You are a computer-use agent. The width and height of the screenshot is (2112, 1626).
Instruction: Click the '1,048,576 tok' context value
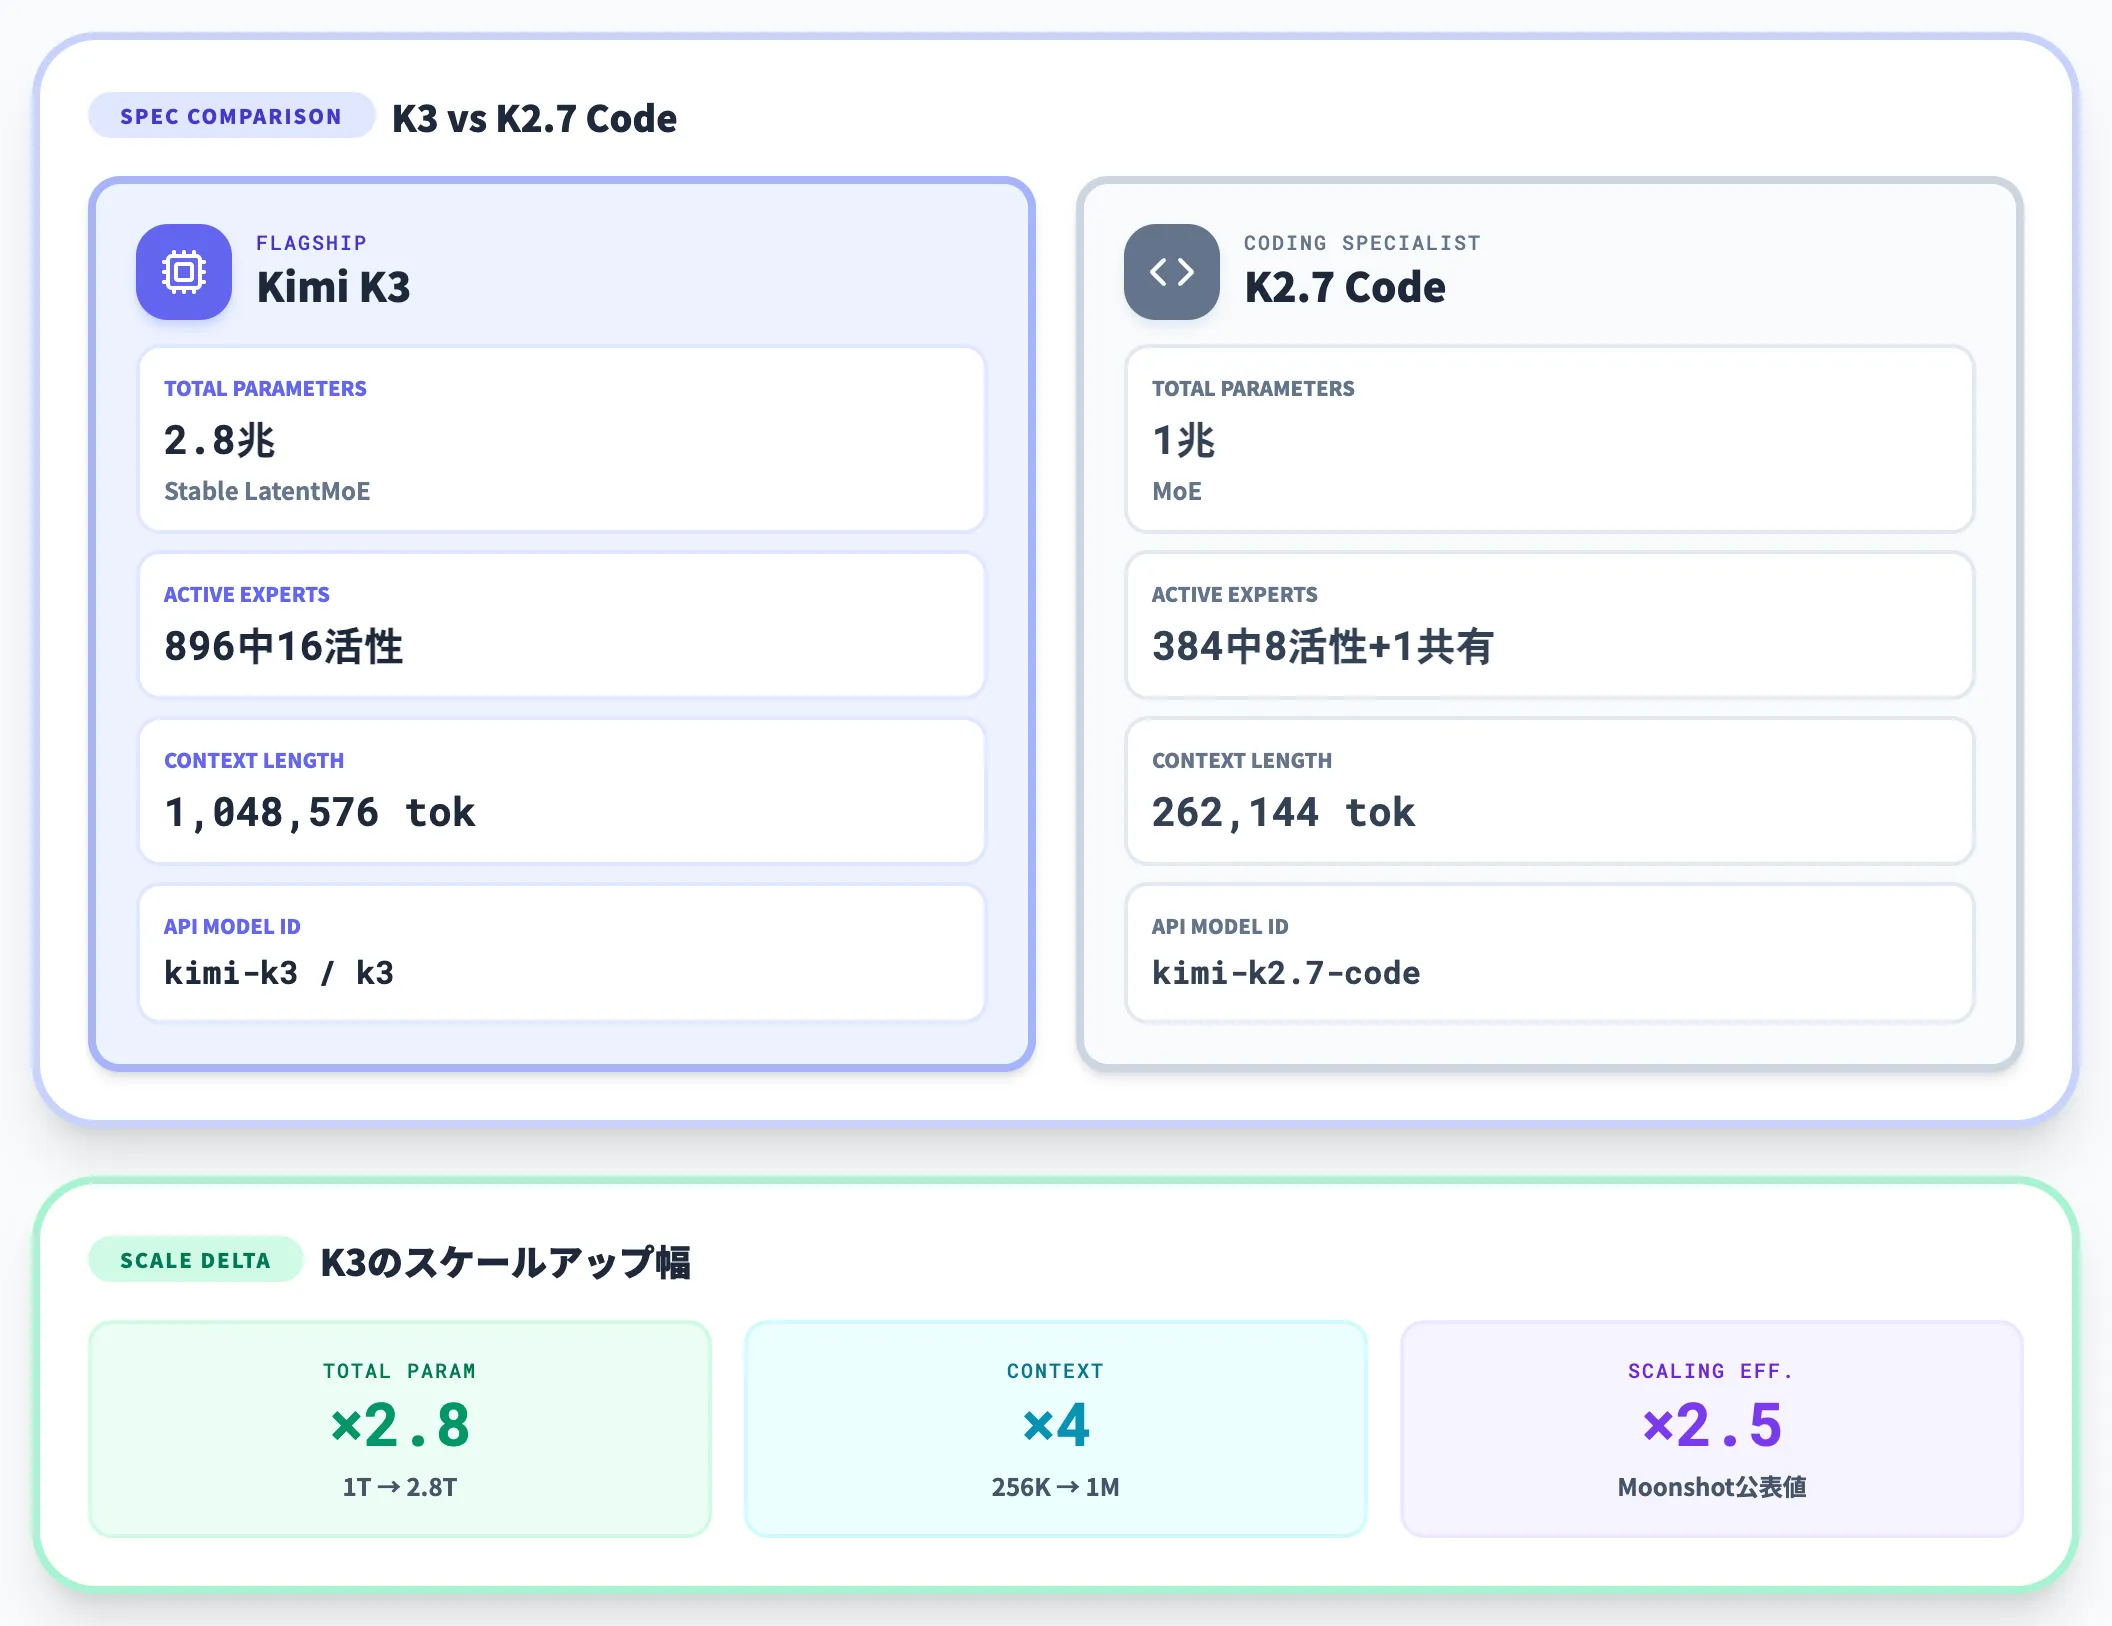(320, 812)
